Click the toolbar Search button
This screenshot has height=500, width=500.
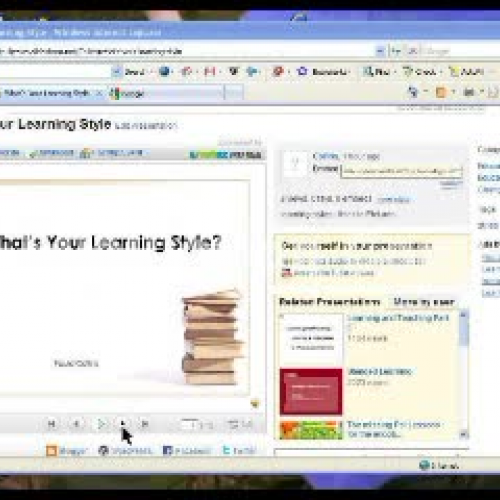click(x=135, y=72)
